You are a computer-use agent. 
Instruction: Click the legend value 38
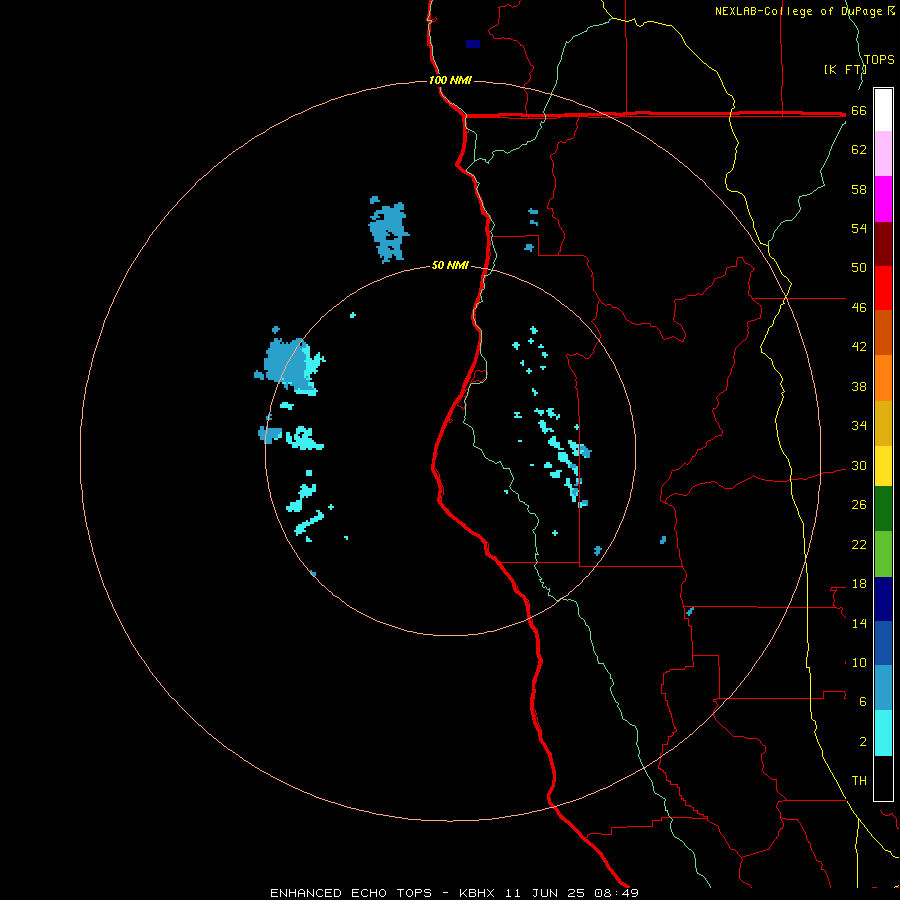click(859, 386)
